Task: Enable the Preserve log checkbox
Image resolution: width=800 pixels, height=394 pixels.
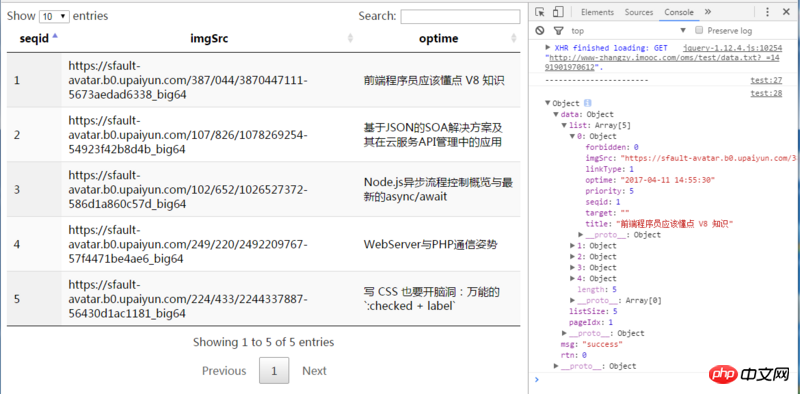Action: [x=699, y=30]
